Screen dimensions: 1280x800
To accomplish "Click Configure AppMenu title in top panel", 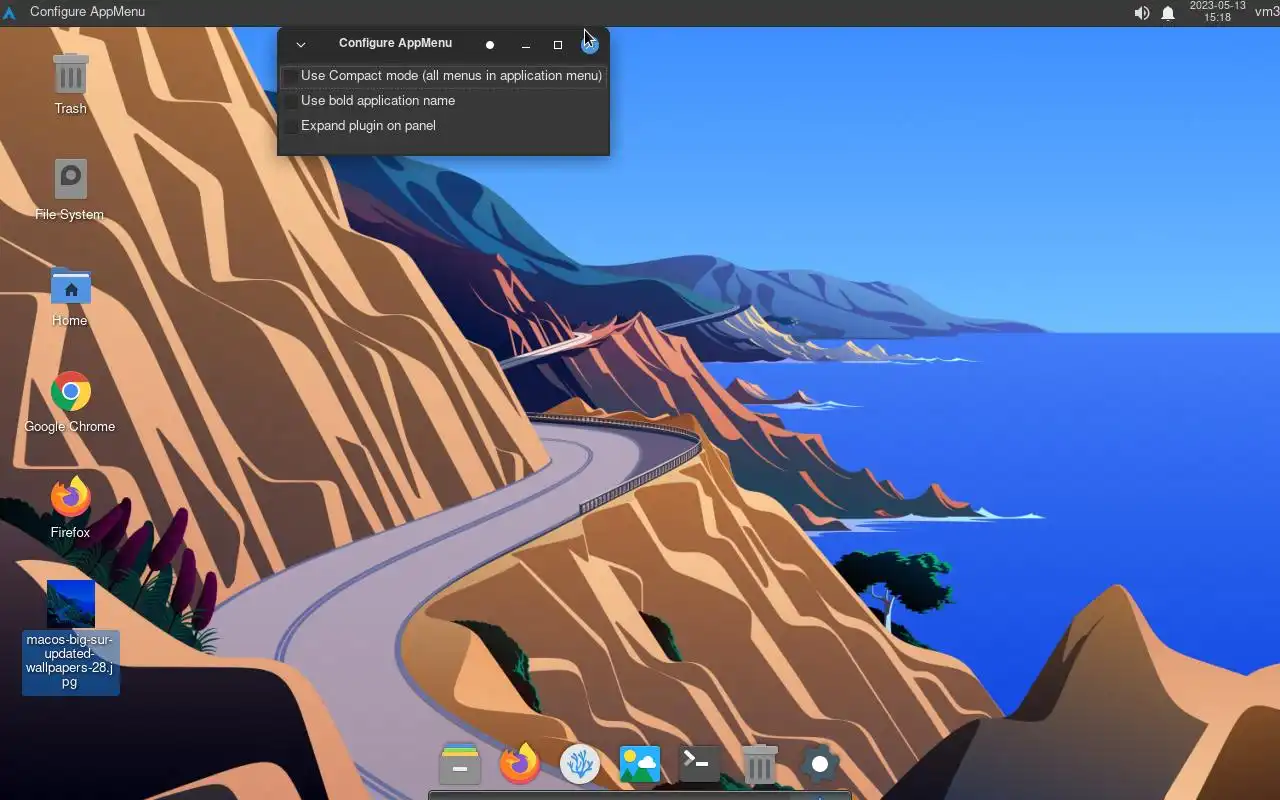I will pyautogui.click(x=87, y=12).
